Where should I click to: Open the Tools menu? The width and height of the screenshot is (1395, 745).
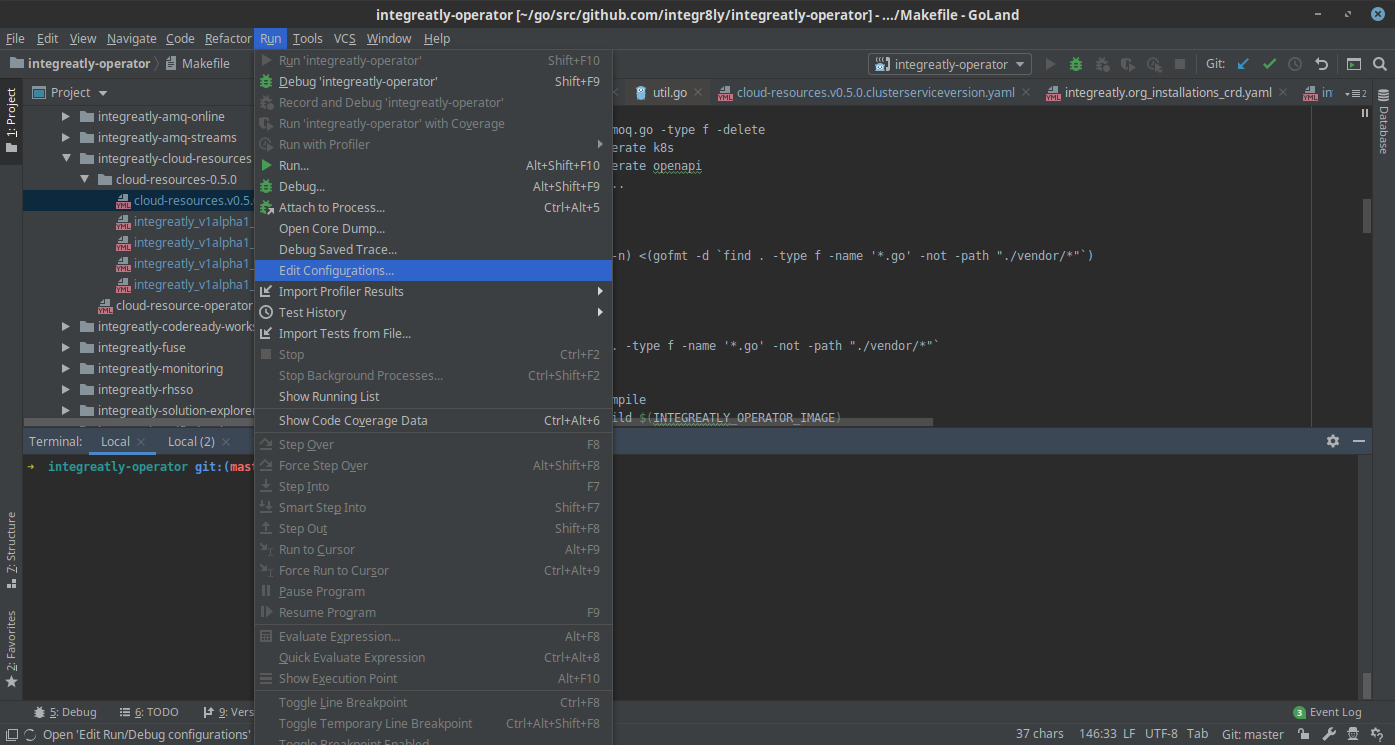click(307, 39)
